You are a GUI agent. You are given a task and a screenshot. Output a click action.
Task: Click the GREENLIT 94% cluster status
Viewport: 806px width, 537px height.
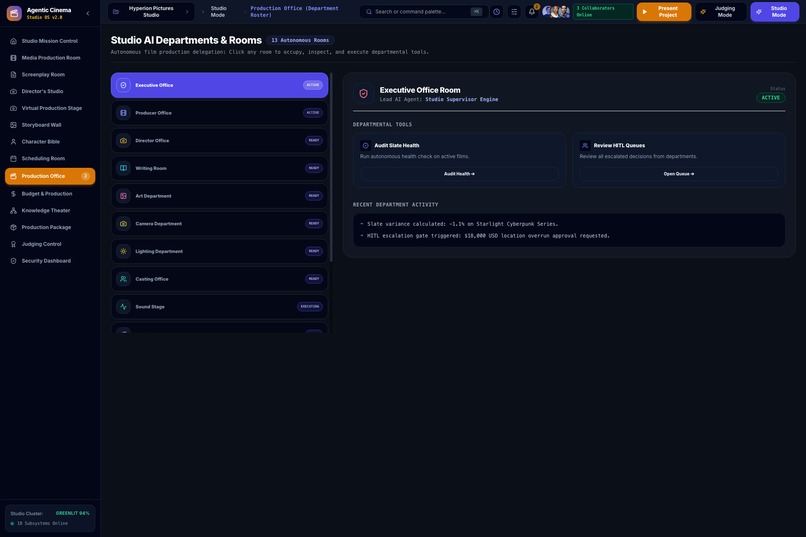click(72, 513)
